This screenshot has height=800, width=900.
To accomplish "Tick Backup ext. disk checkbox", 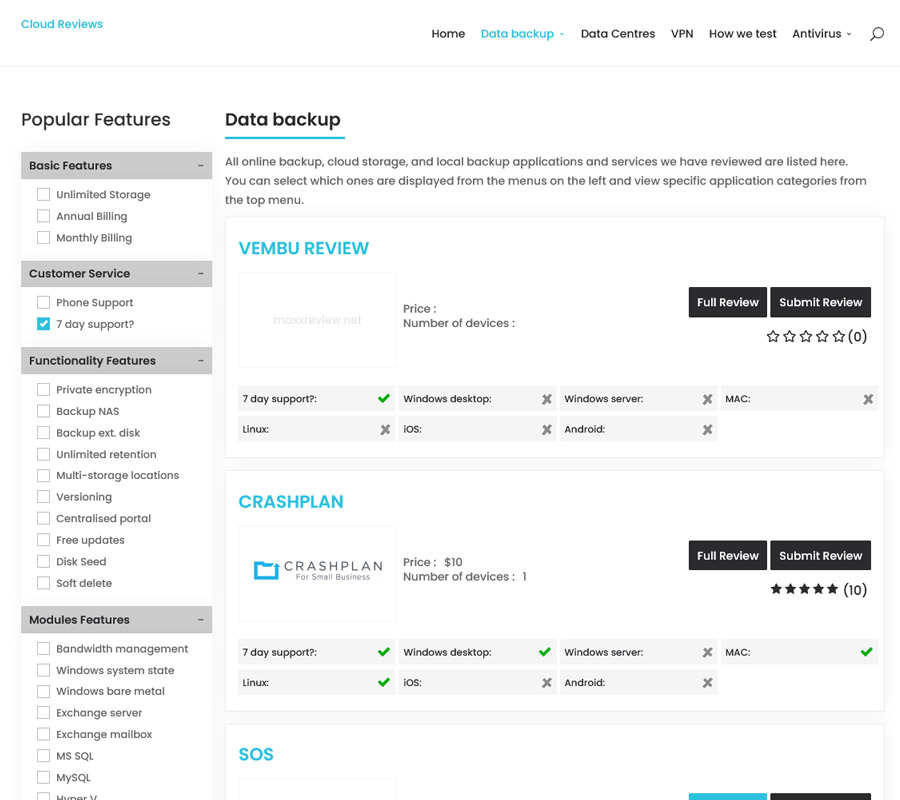I will pos(43,433).
